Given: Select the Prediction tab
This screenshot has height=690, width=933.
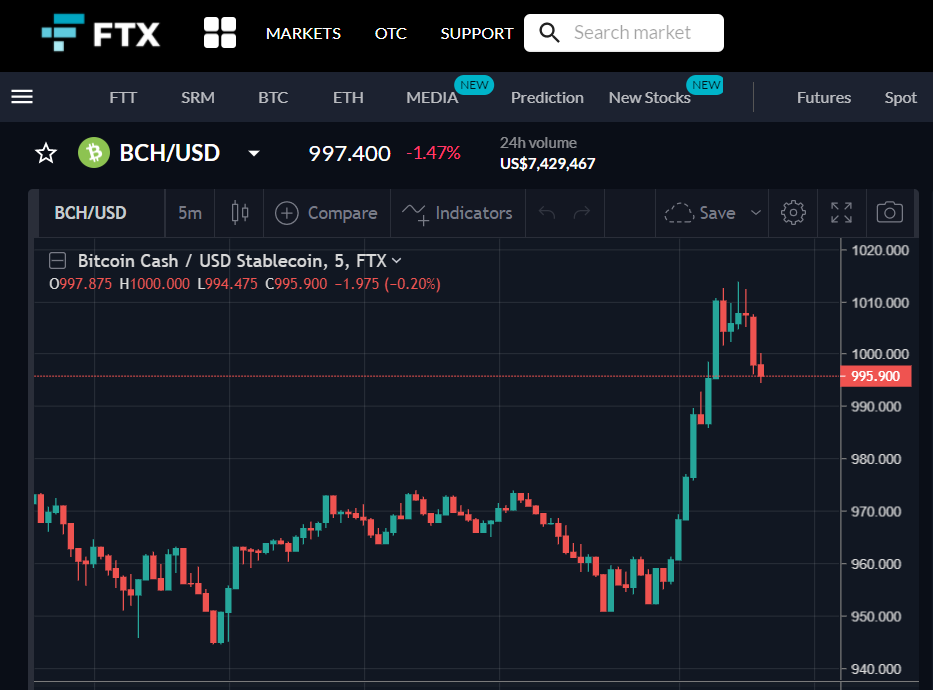Looking at the screenshot, I should [x=547, y=98].
